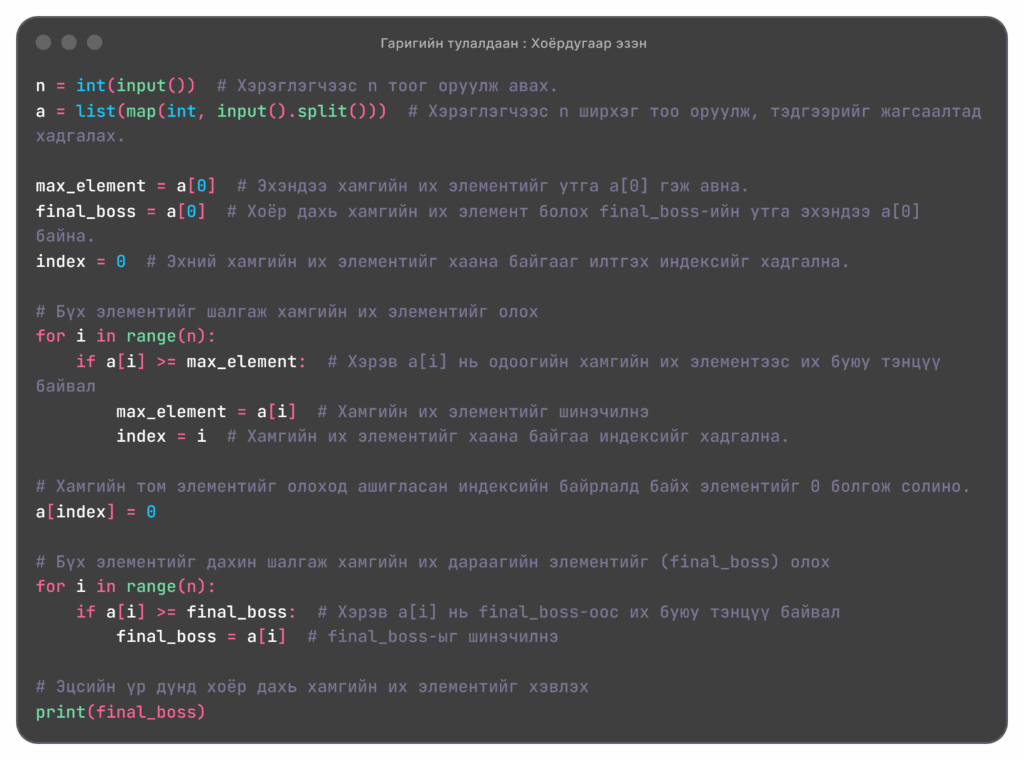Image resolution: width=1024 pixels, height=760 pixels.
Task: Click the final_boss = a[i] assignment
Action: click(x=201, y=636)
